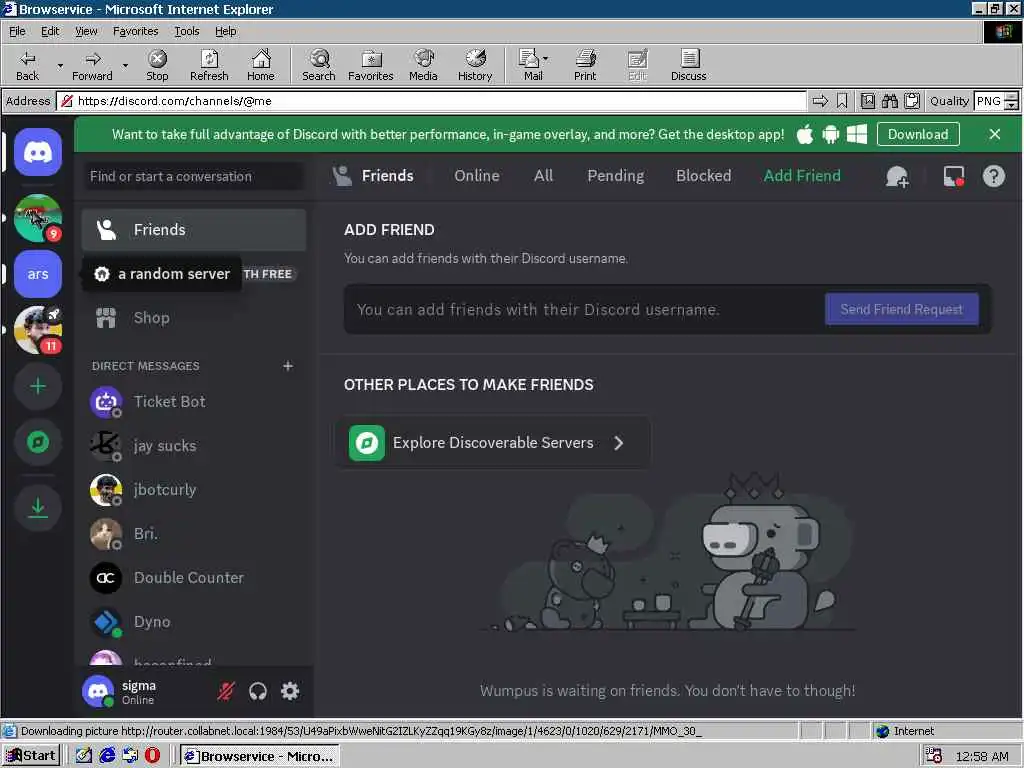Switch to the Blocked tab
Screen dimensions: 1024x768
point(703,176)
